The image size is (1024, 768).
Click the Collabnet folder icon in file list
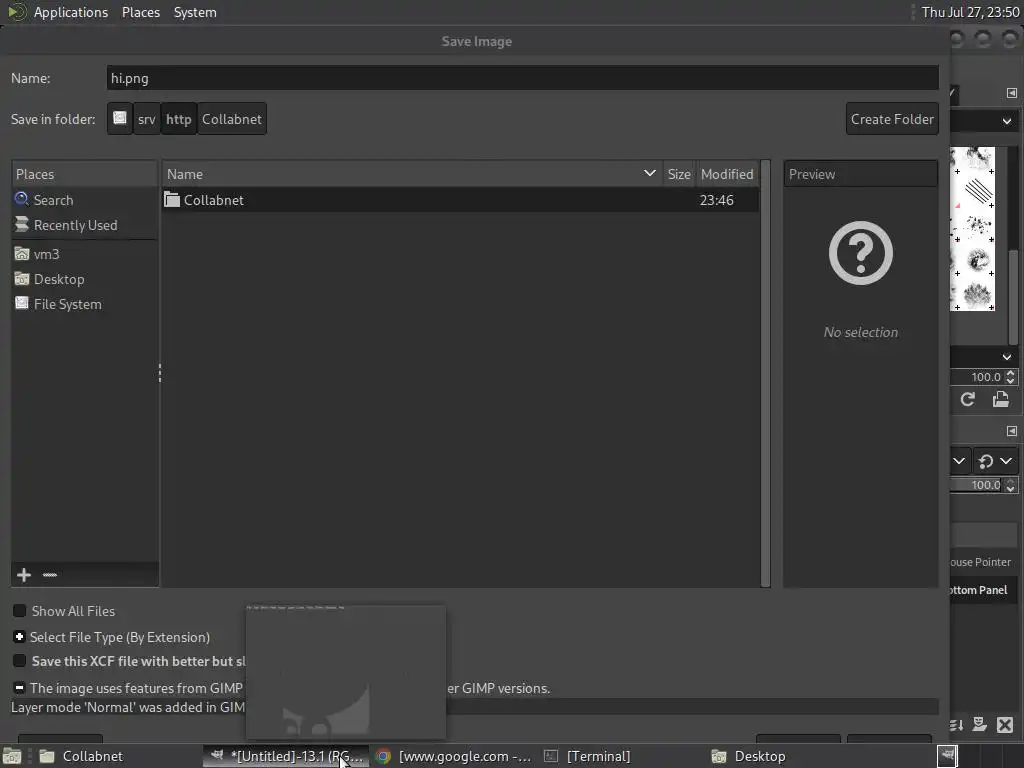pyautogui.click(x=172, y=199)
